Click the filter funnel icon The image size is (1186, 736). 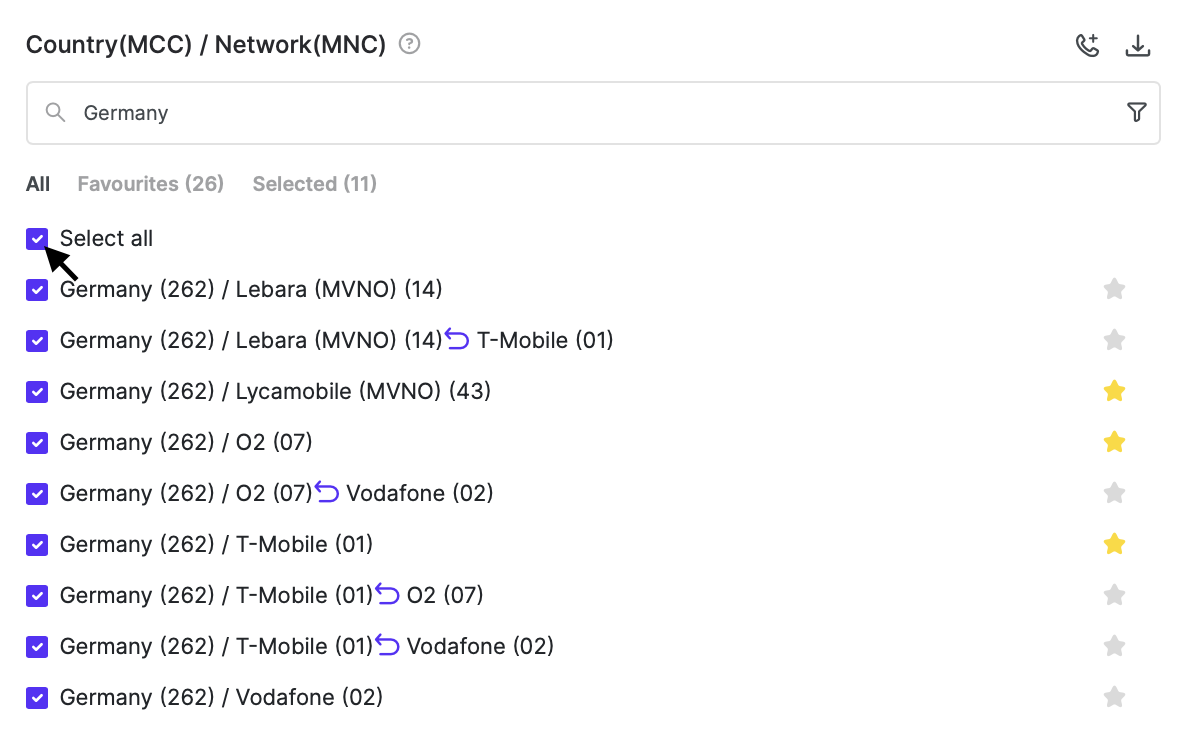[x=1136, y=112]
